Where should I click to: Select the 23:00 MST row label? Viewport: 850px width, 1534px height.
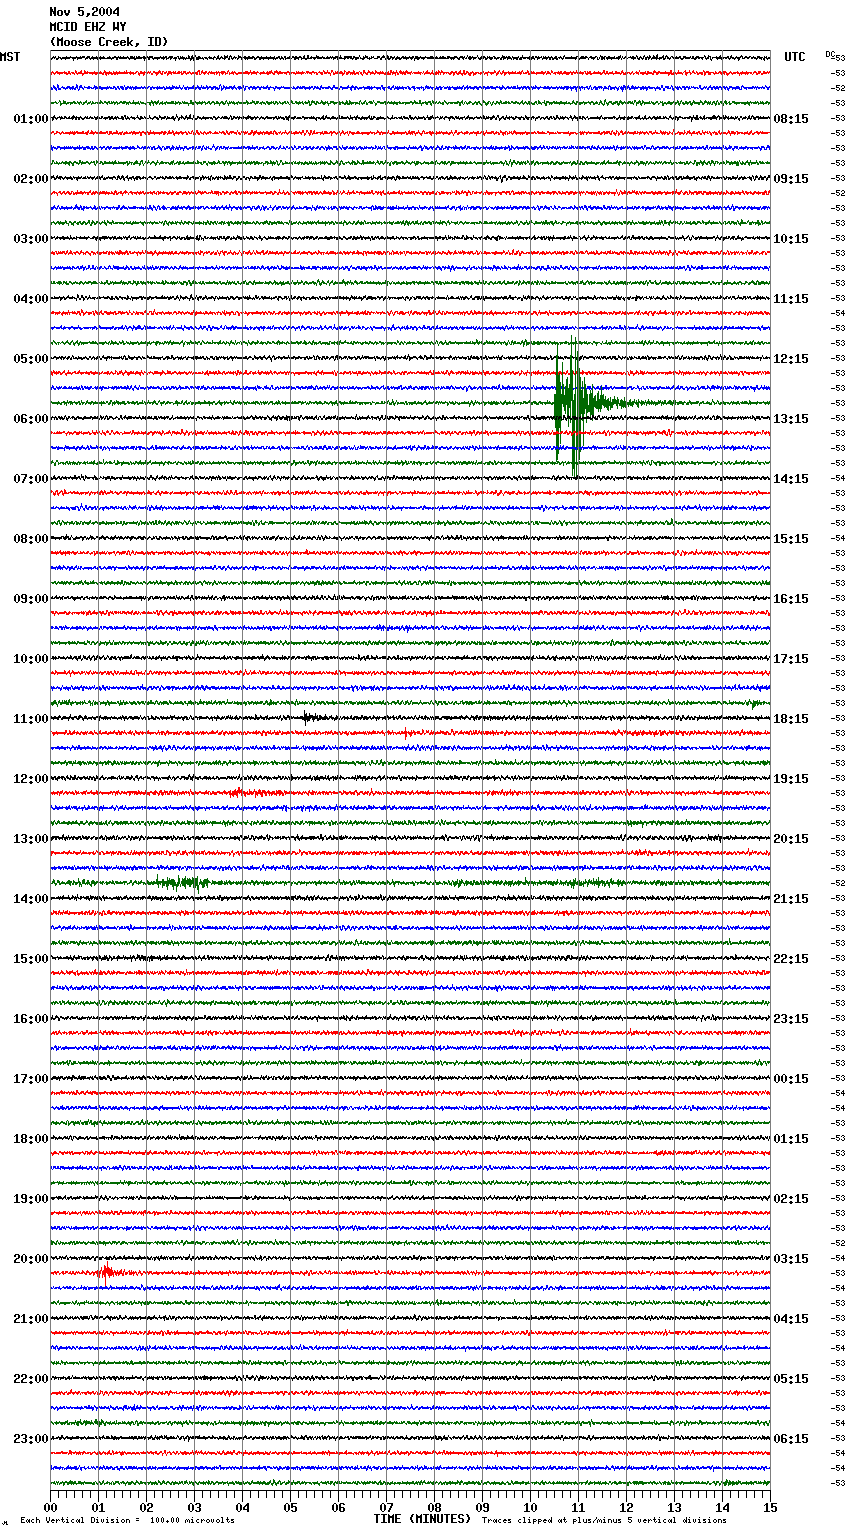click(31, 1439)
